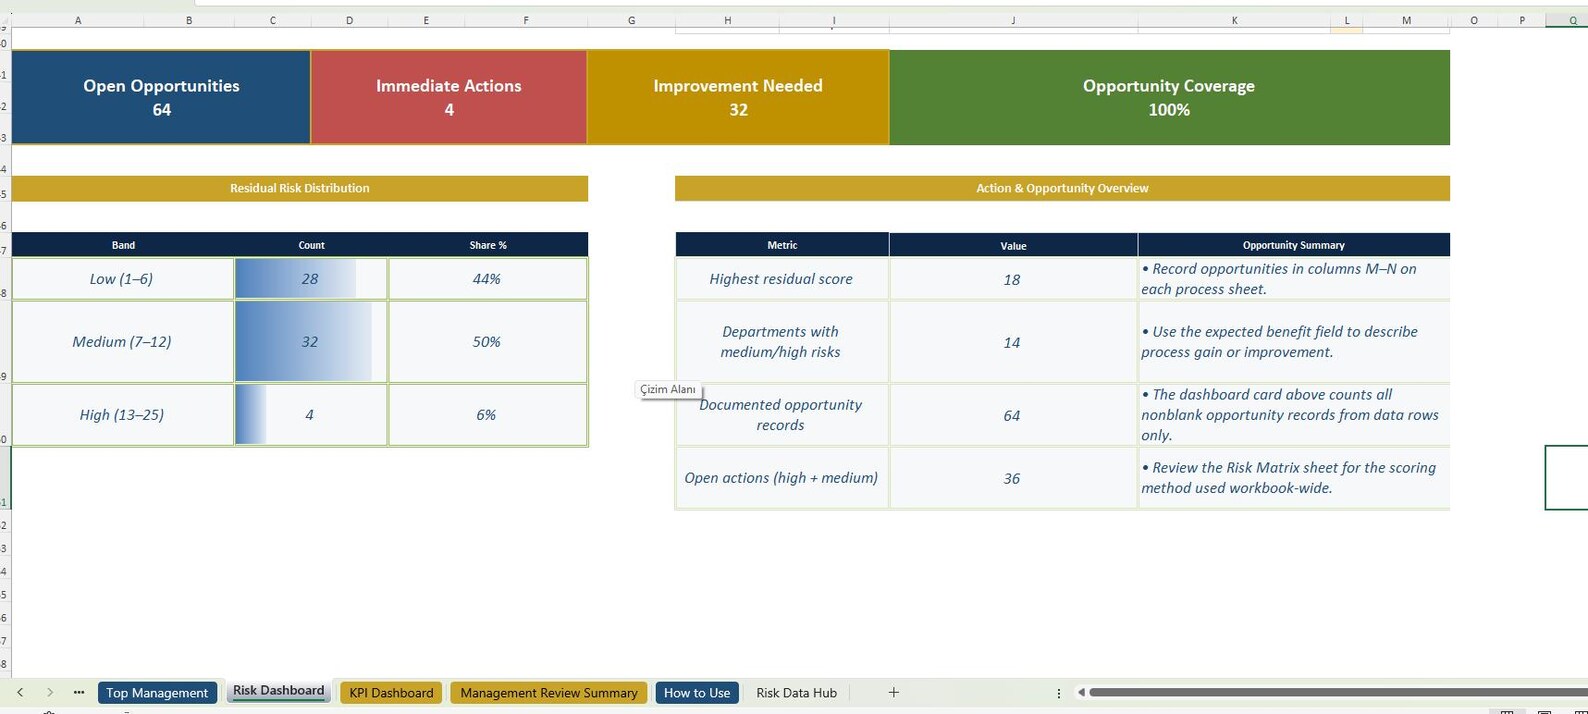
Task: Click the horizontal scrollbar thumb
Action: (x=1338, y=692)
